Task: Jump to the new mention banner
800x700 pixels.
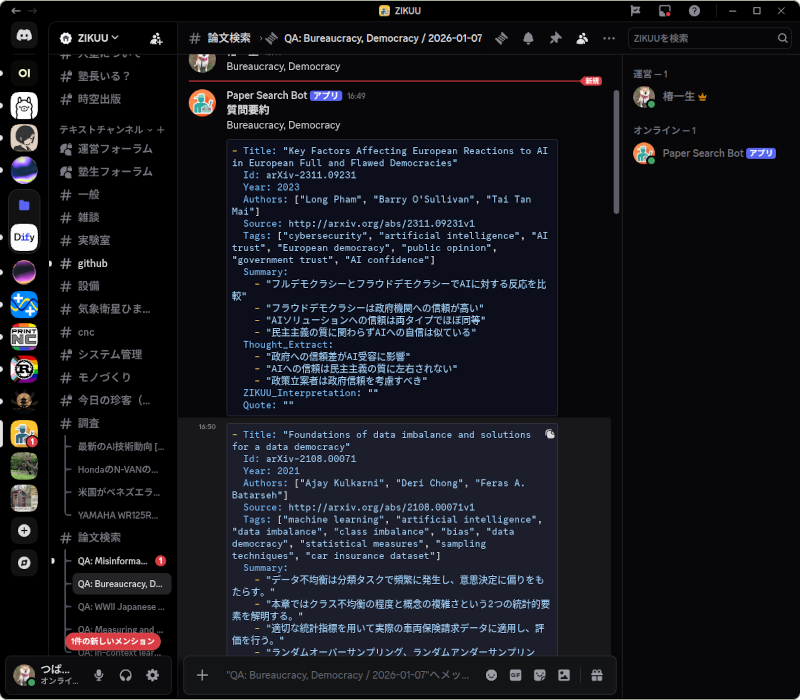Action: pos(113,641)
